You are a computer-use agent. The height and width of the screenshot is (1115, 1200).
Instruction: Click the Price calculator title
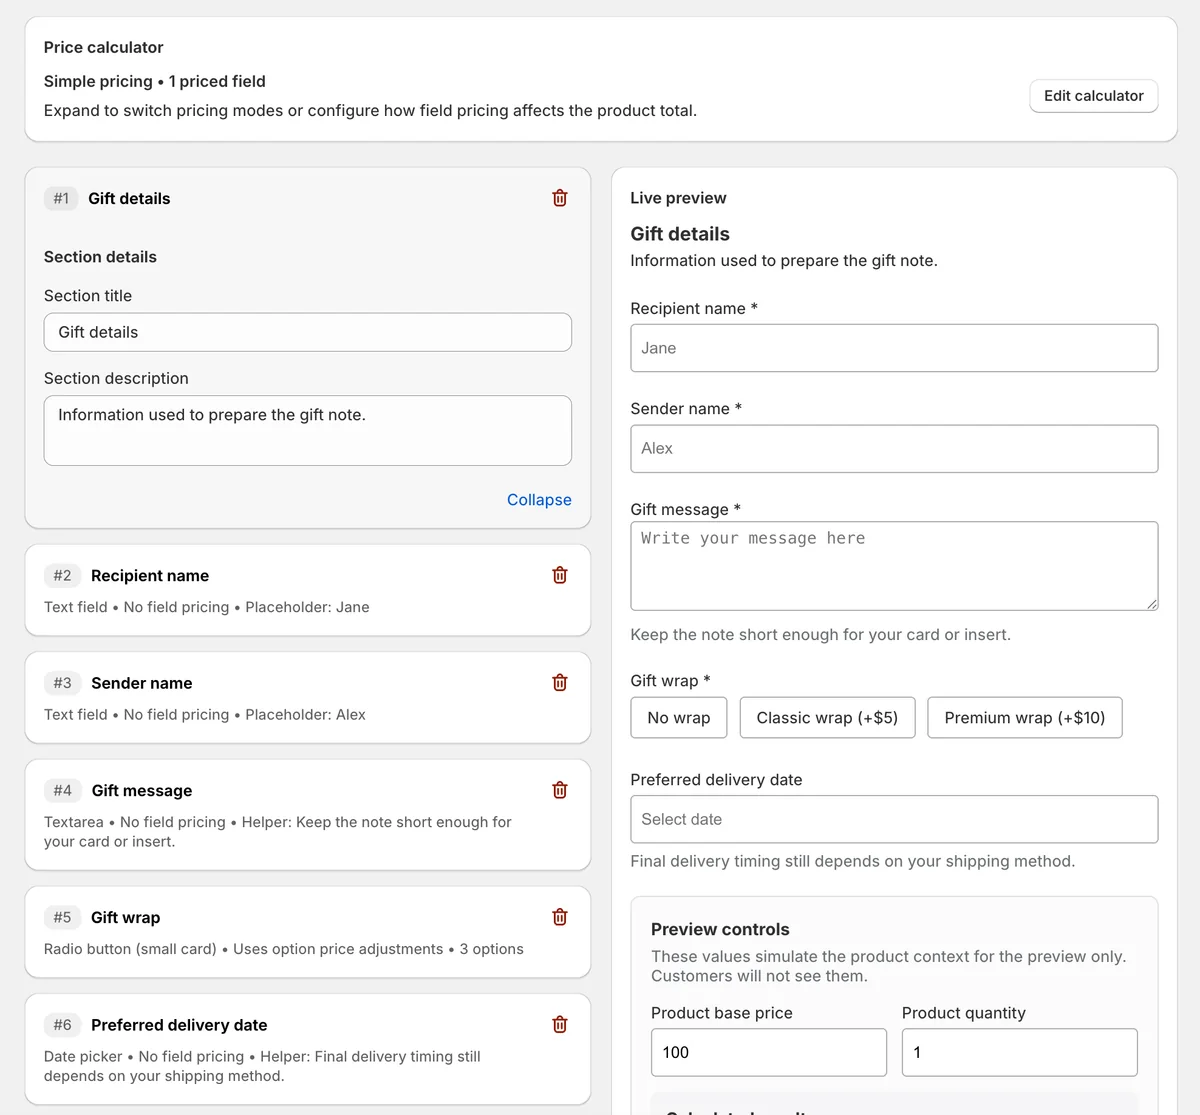click(103, 47)
